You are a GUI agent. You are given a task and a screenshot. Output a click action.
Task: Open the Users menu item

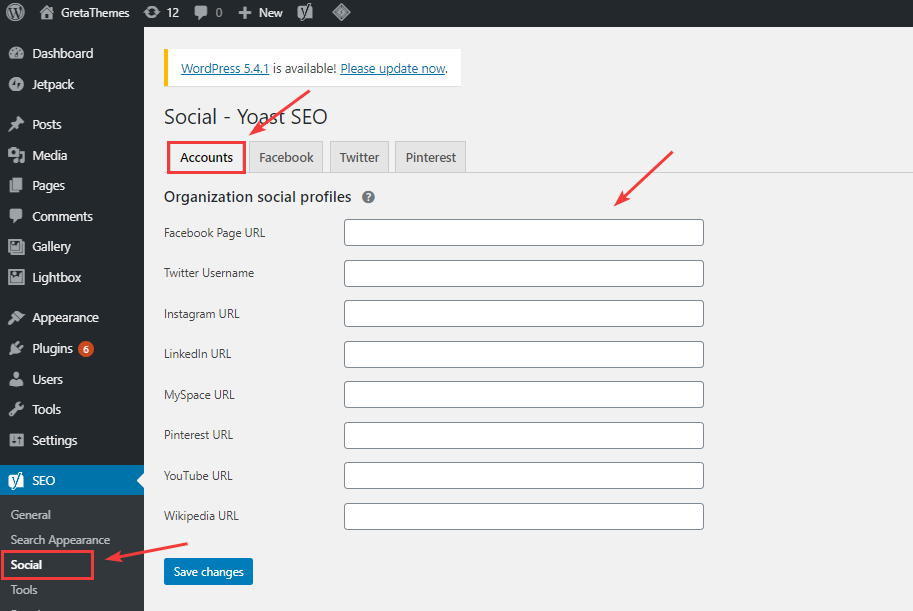[47, 379]
